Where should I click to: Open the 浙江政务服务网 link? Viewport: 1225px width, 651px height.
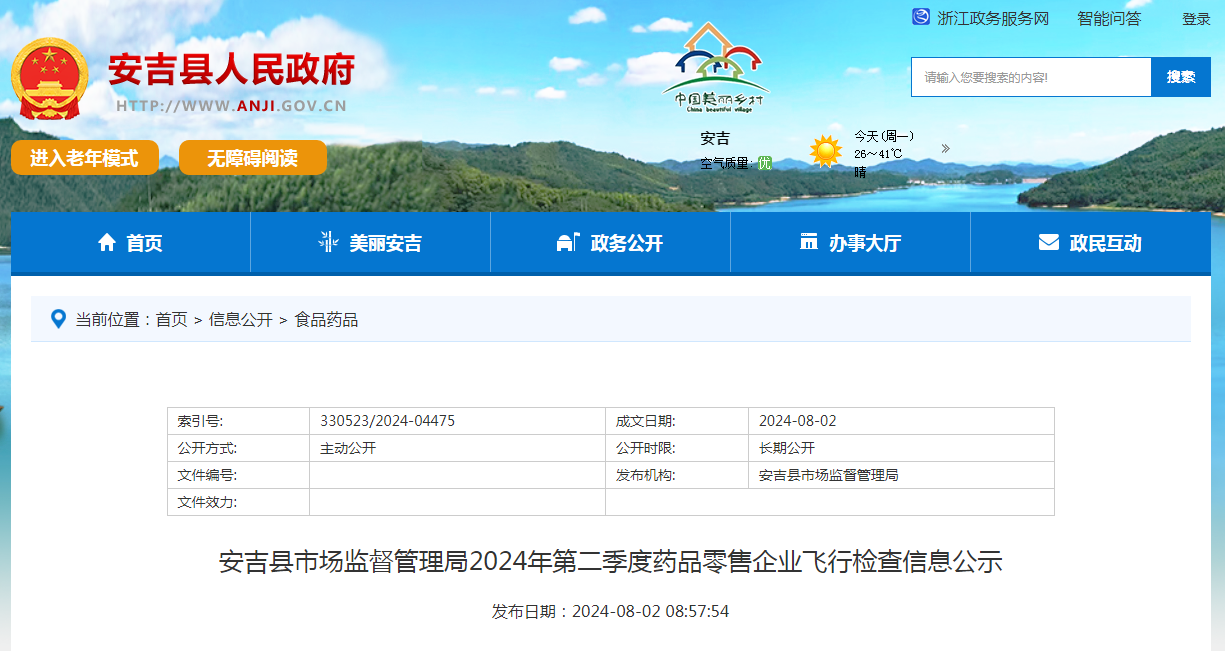click(x=993, y=18)
